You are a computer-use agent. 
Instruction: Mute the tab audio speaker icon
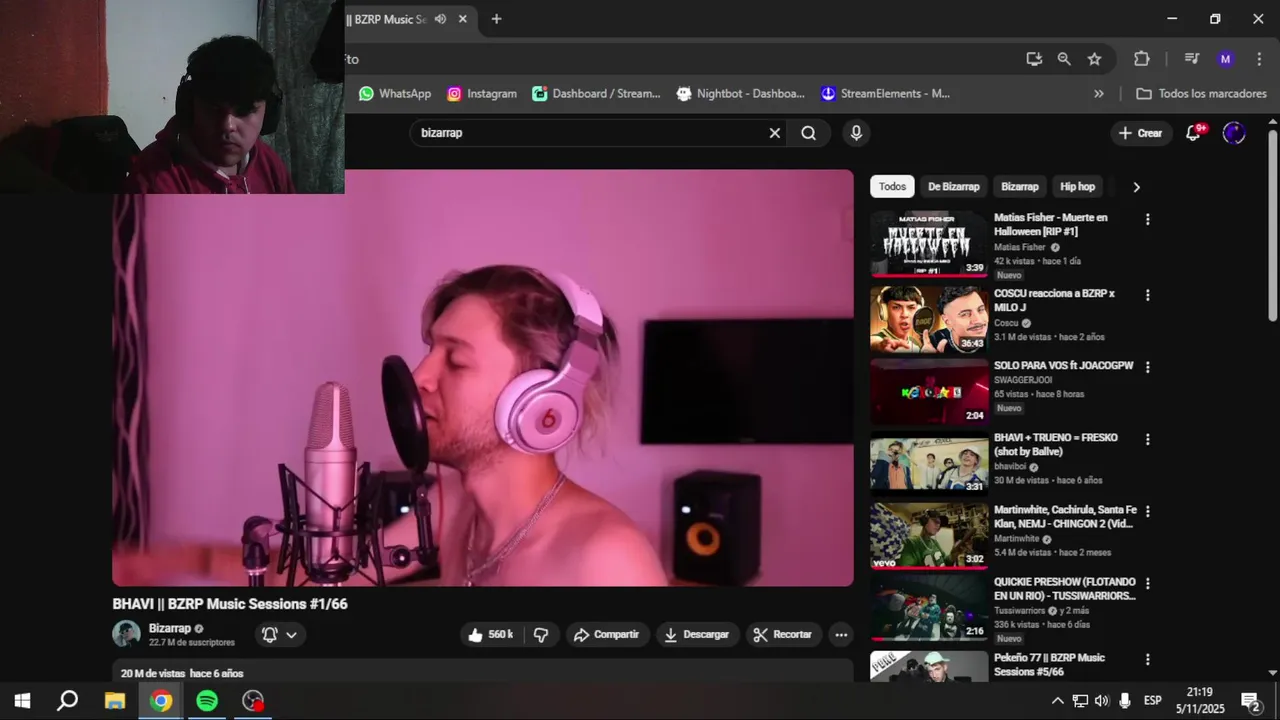pos(440,19)
